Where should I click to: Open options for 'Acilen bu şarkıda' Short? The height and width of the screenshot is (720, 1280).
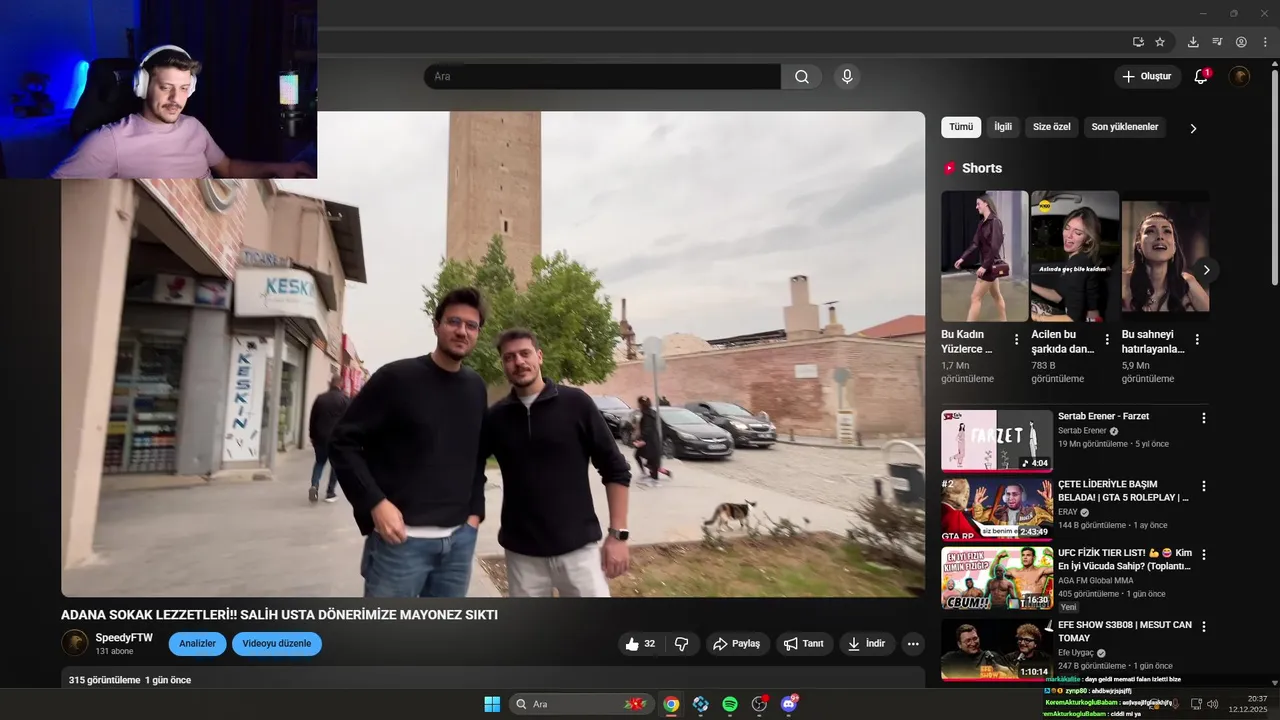[x=1107, y=340]
